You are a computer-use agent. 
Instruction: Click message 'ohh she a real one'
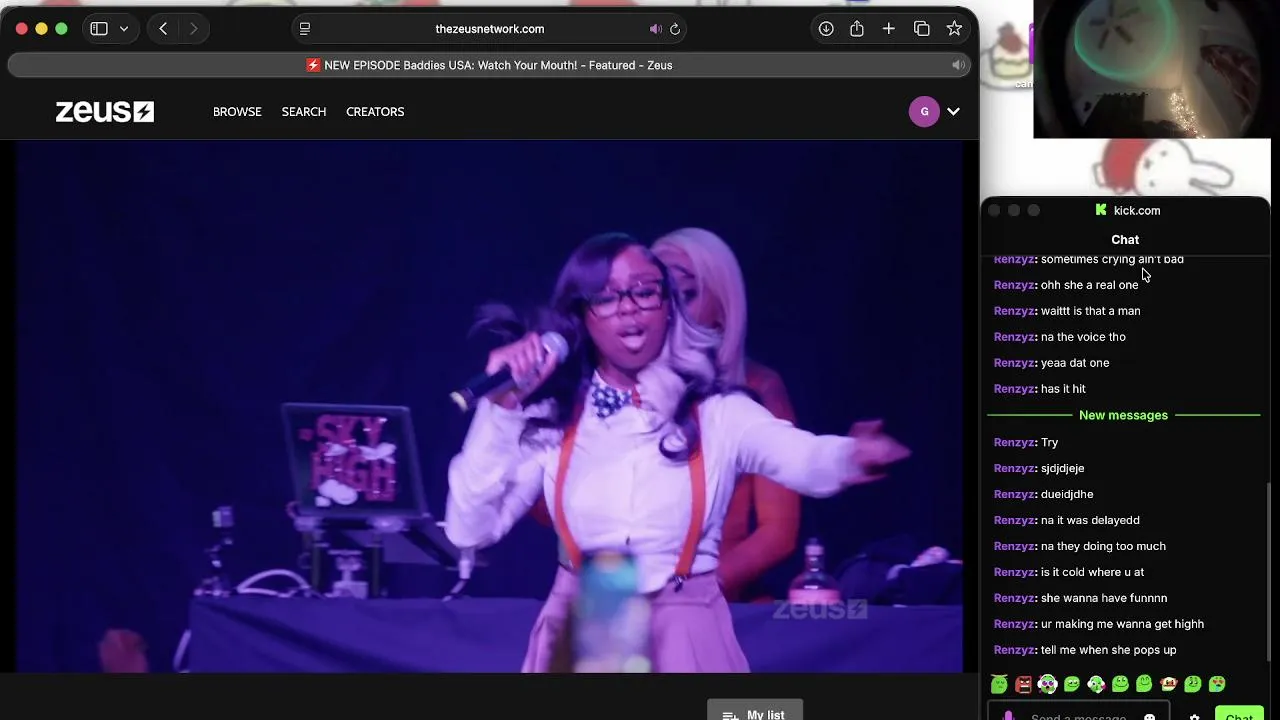(1089, 285)
